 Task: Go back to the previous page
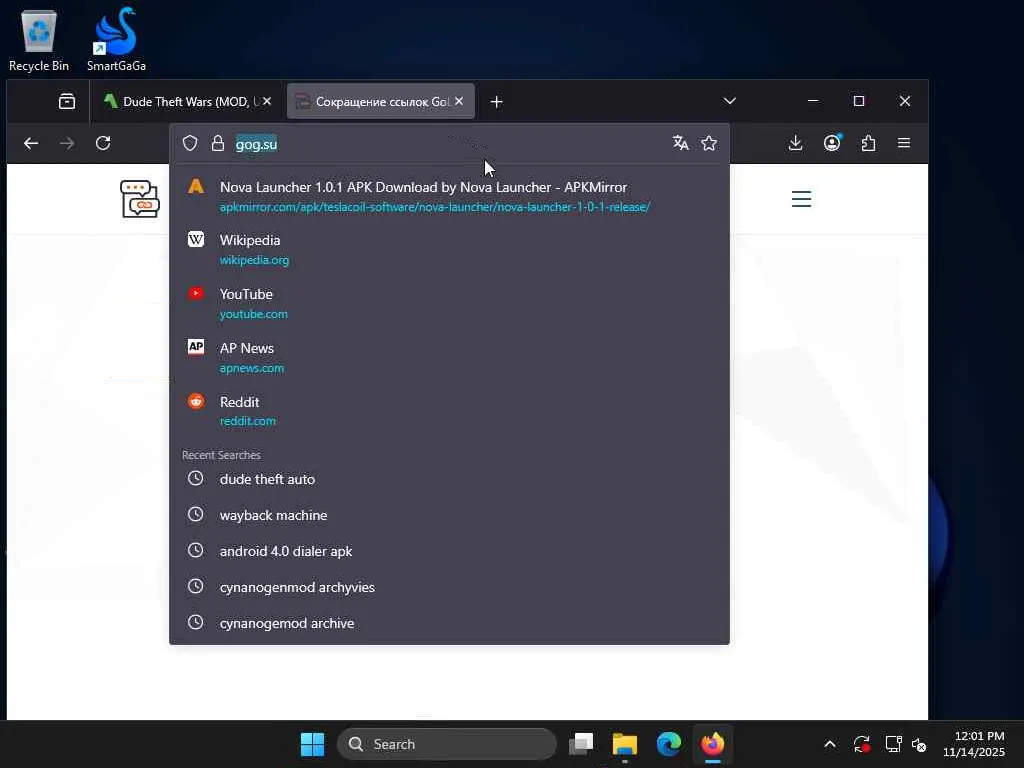(31, 143)
